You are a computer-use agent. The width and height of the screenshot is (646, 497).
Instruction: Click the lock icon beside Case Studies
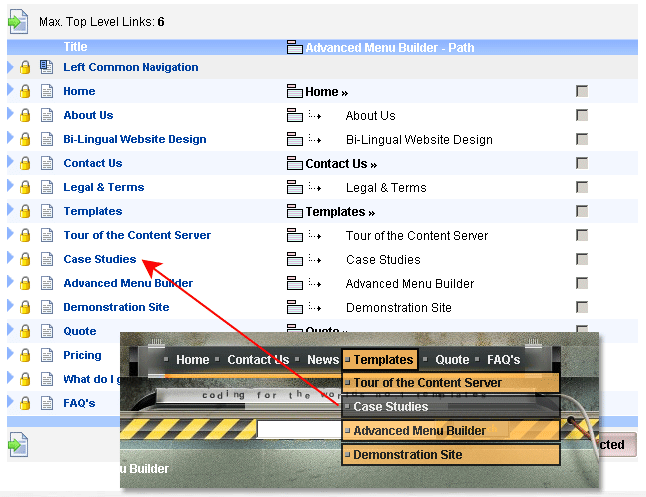[x=25, y=259]
